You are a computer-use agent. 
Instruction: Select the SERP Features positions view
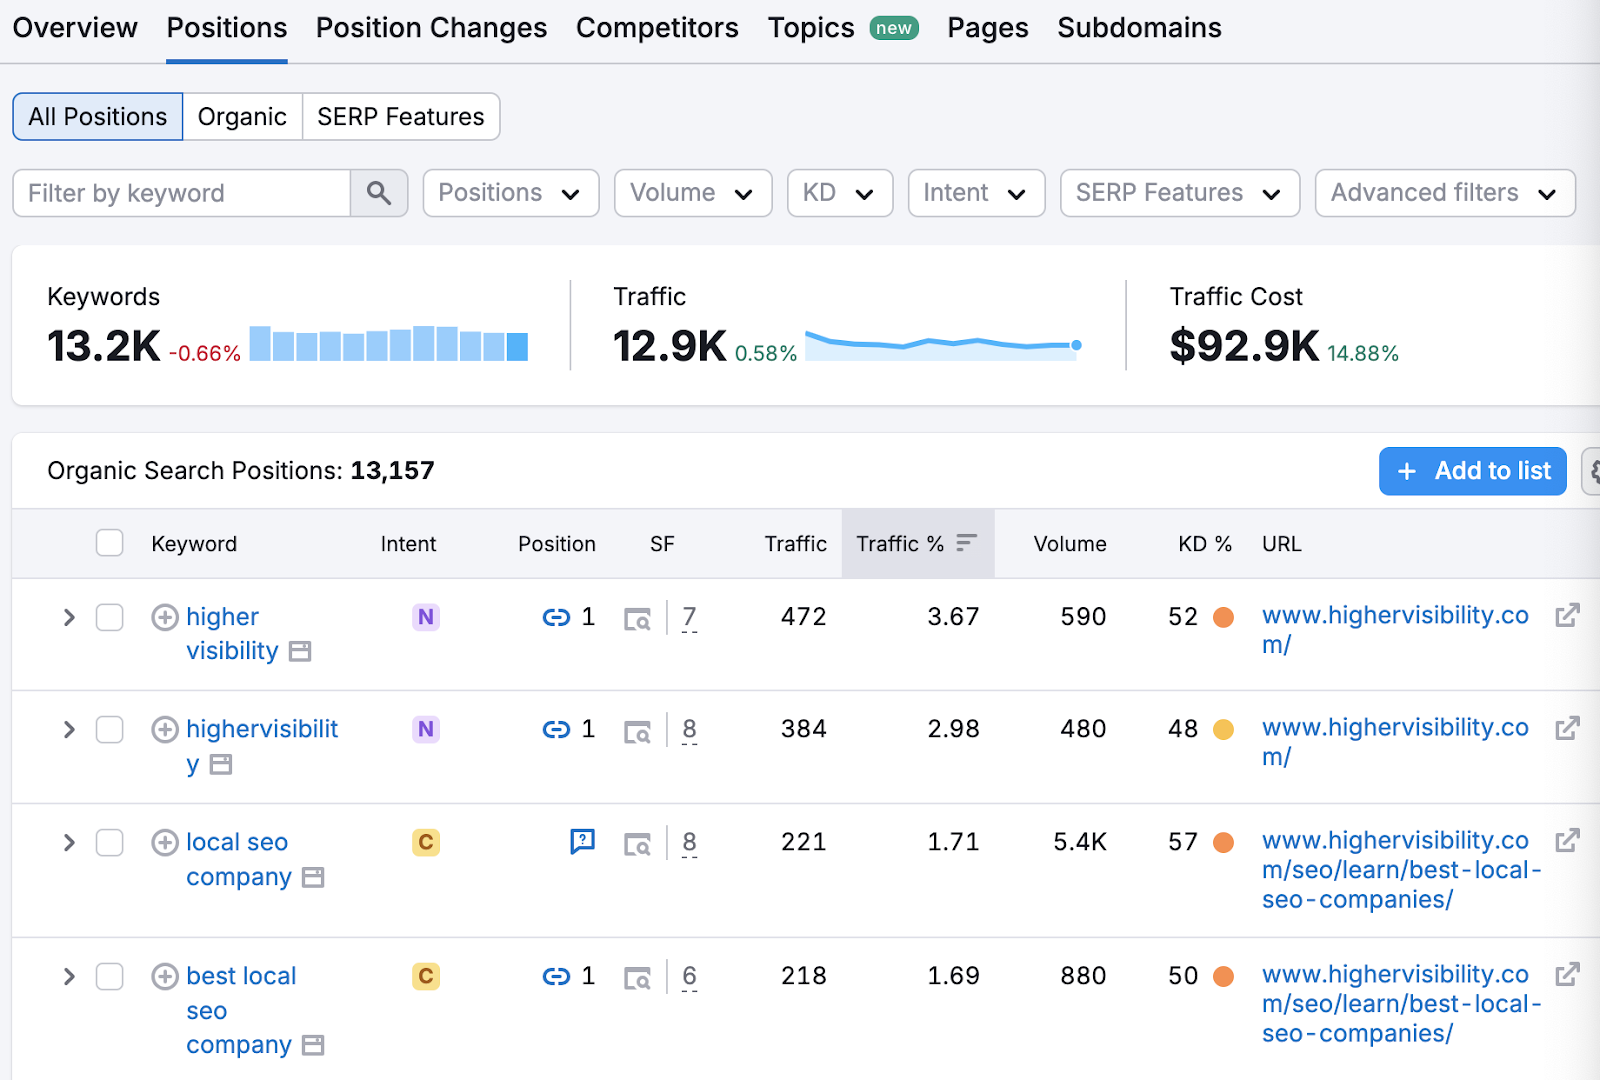pos(401,117)
